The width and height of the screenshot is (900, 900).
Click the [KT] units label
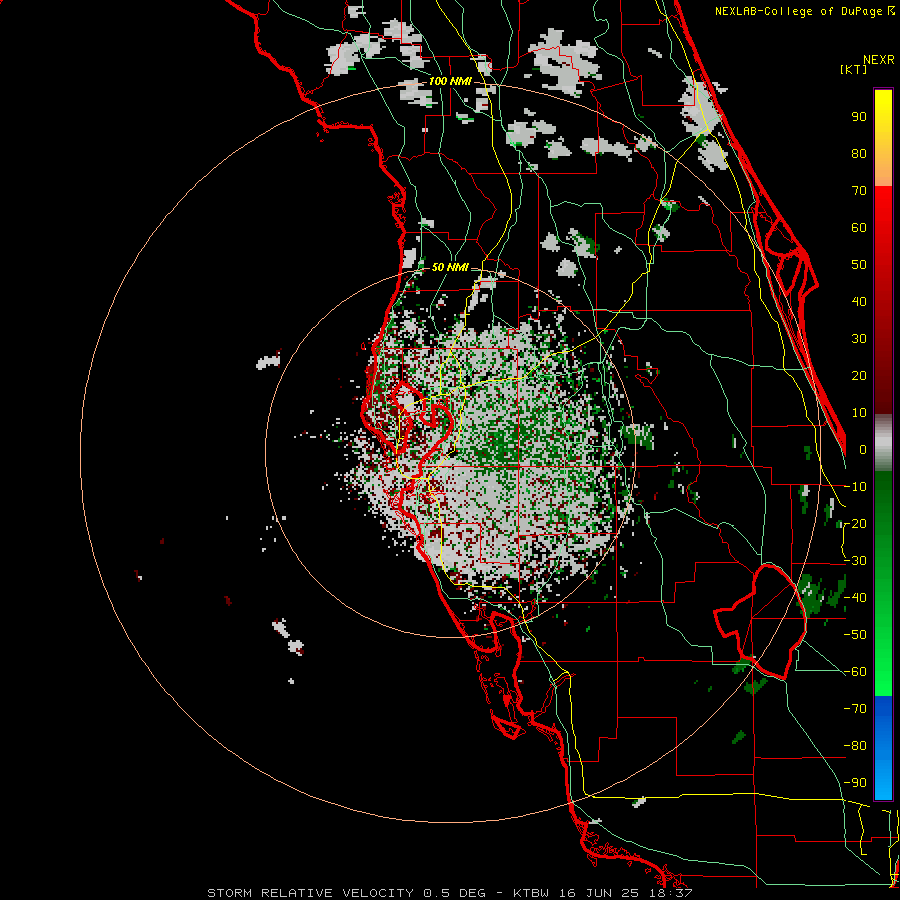853,69
